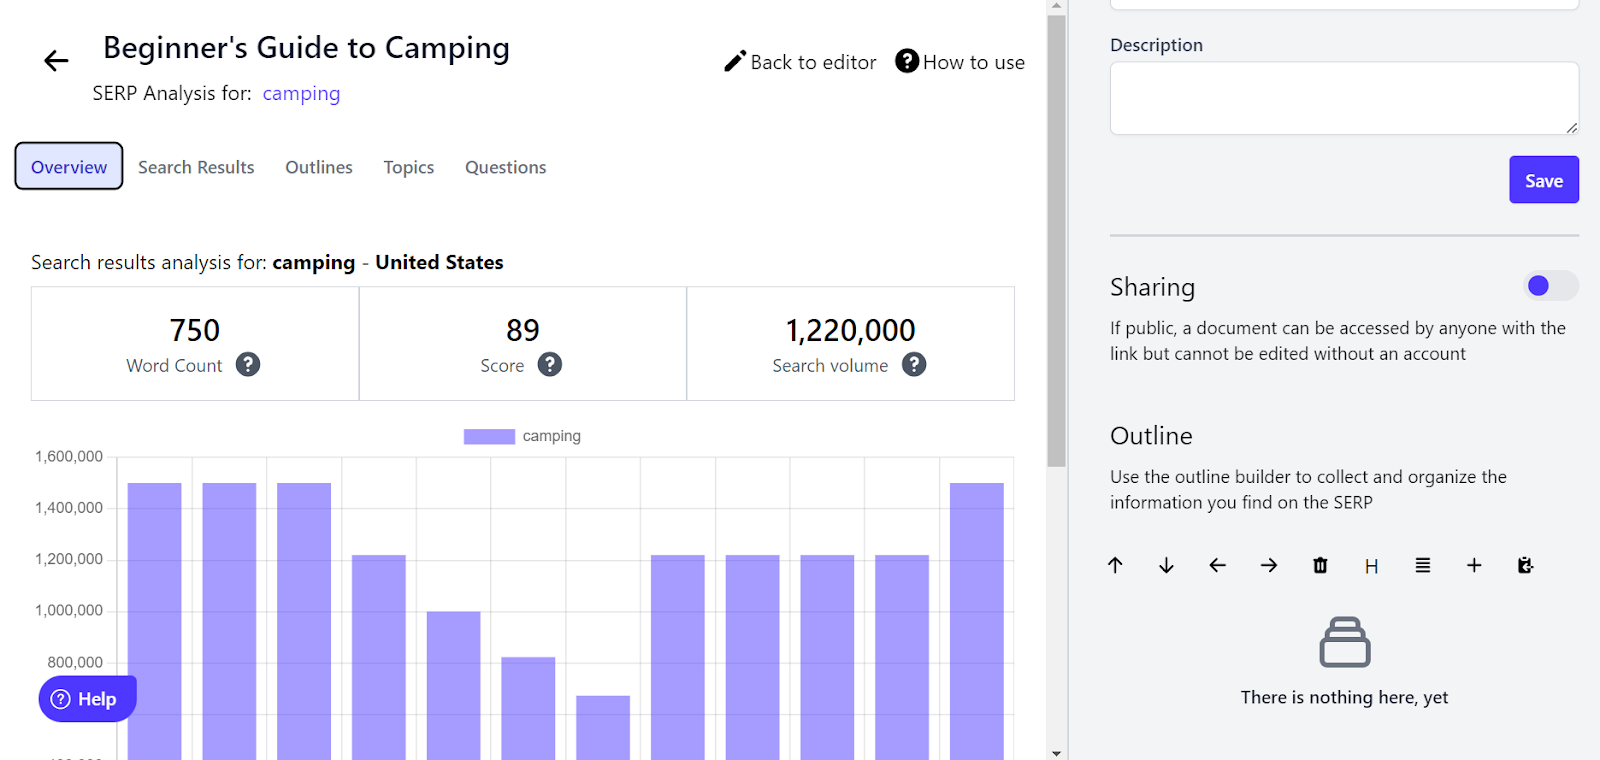This screenshot has height=760, width=1600.
Task: Open Word Count help tooltip icon
Action: [248, 365]
